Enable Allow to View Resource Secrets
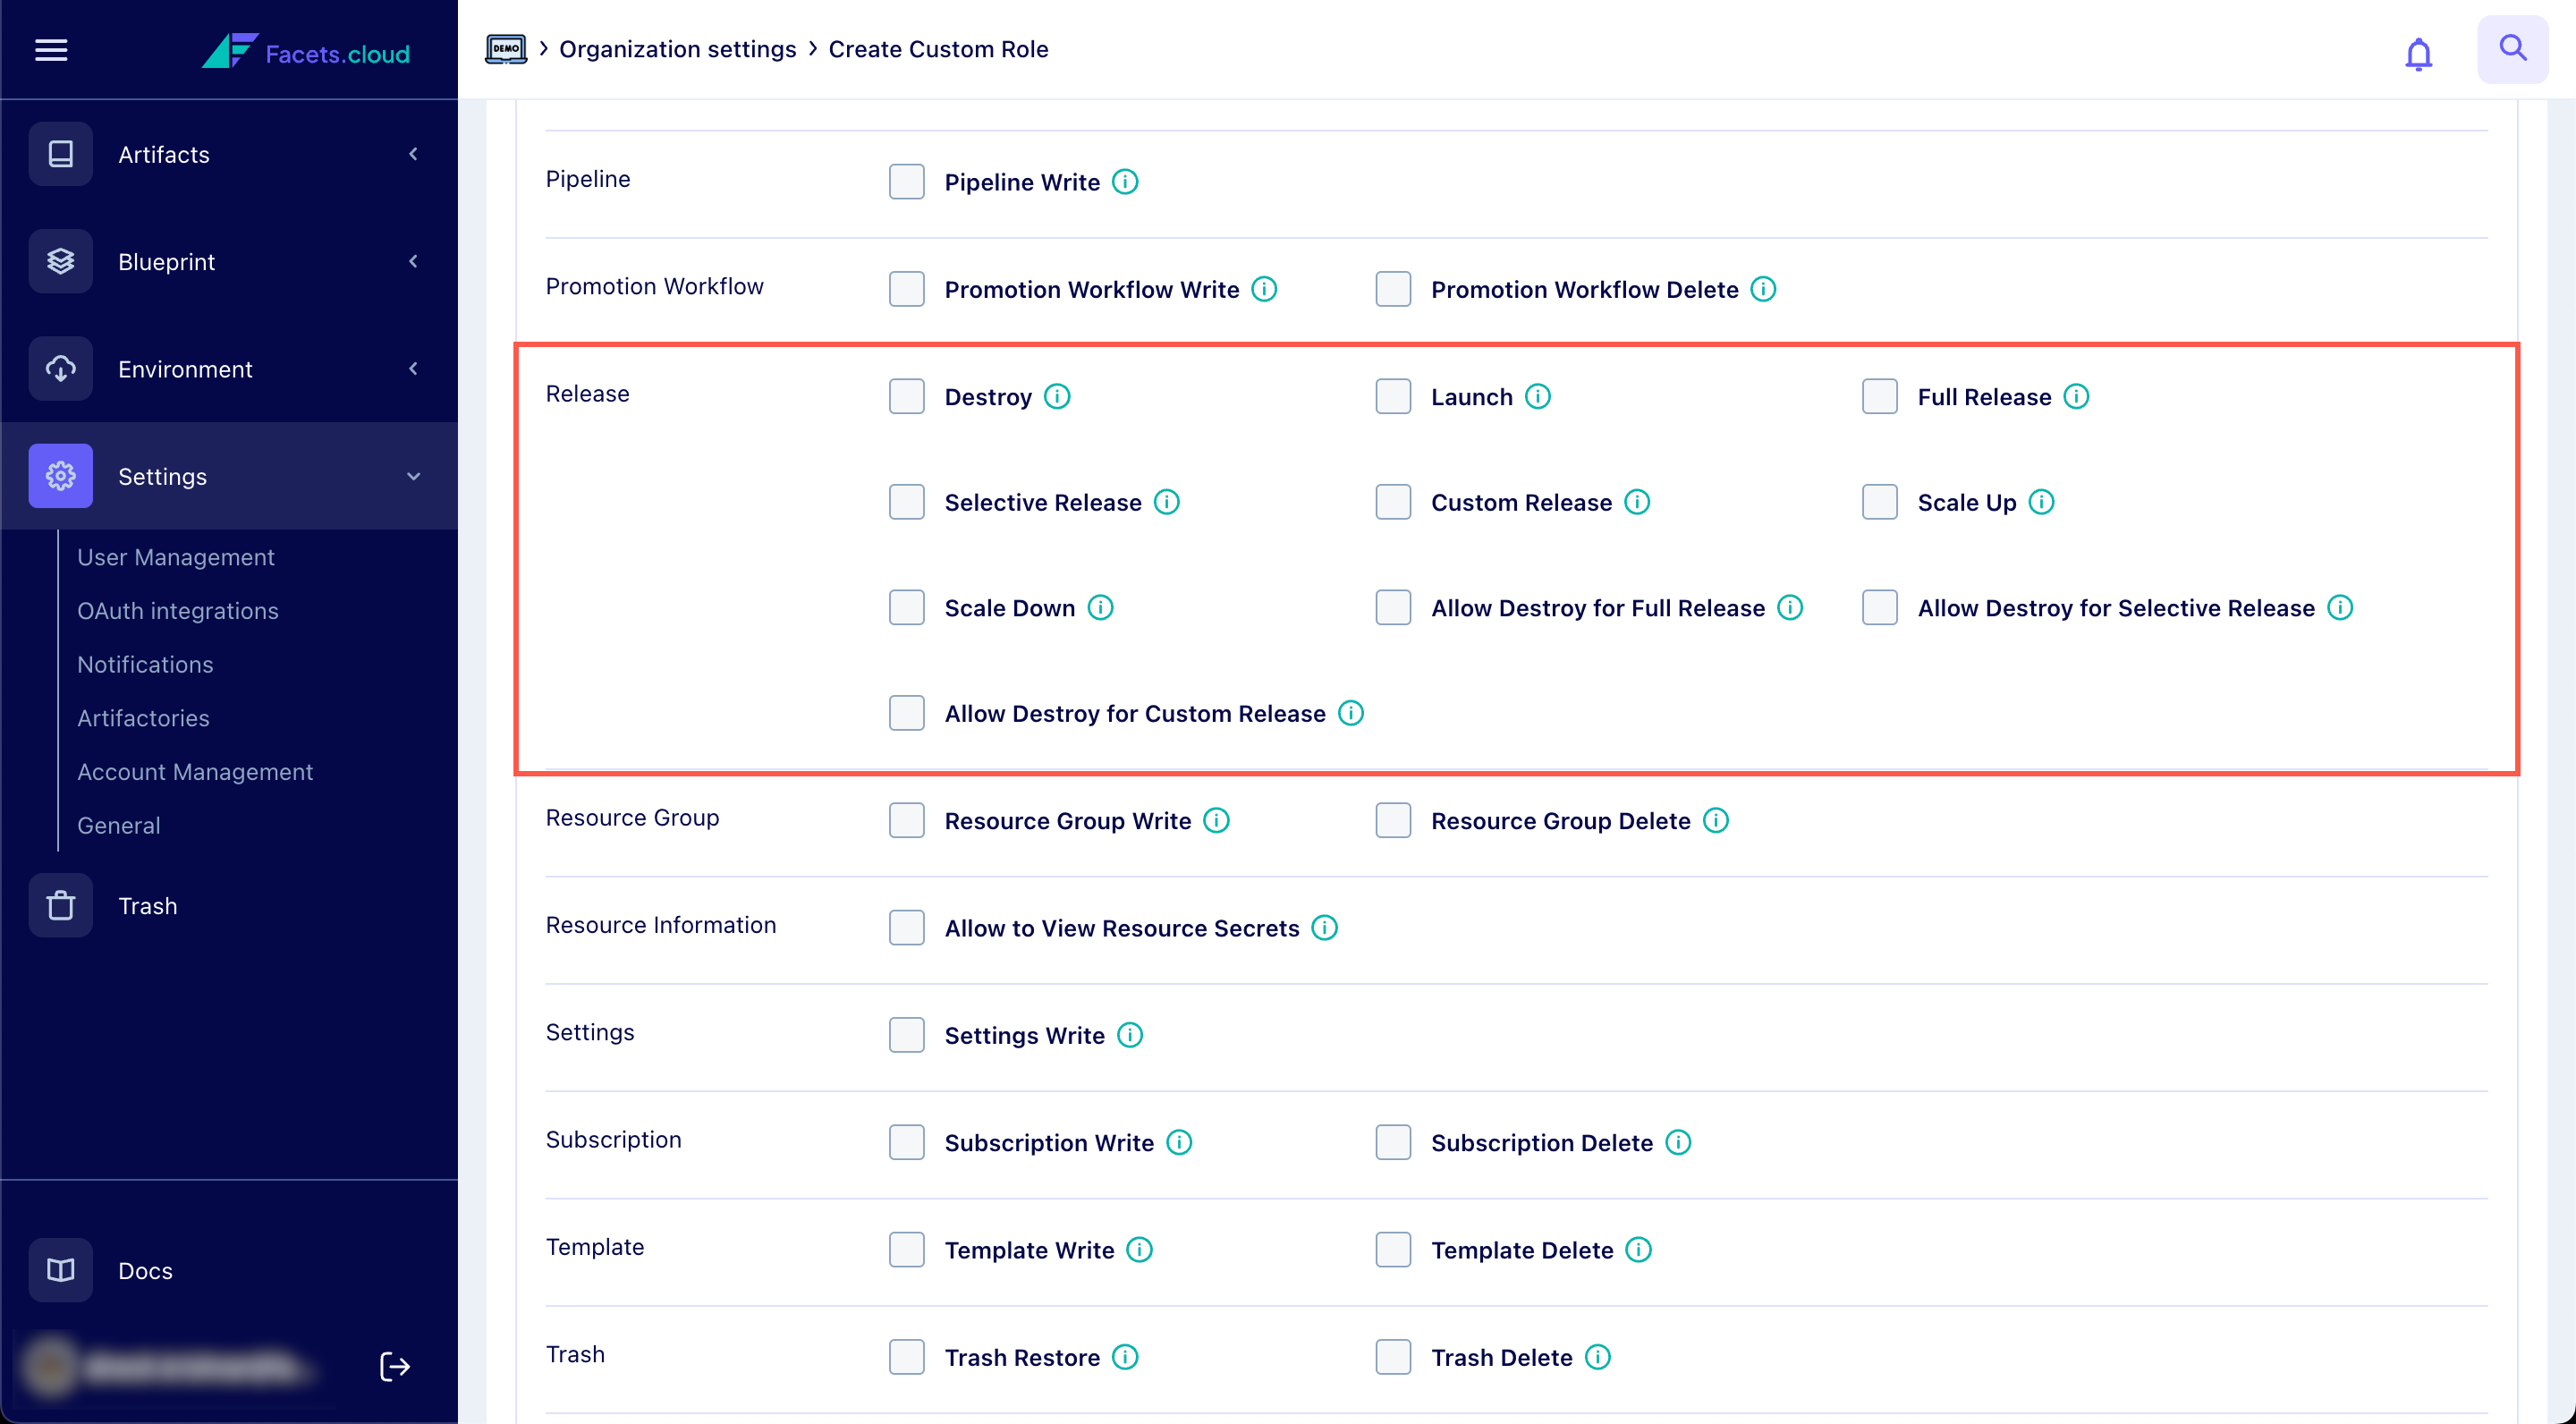Viewport: 2576px width, 1424px height. click(906, 928)
